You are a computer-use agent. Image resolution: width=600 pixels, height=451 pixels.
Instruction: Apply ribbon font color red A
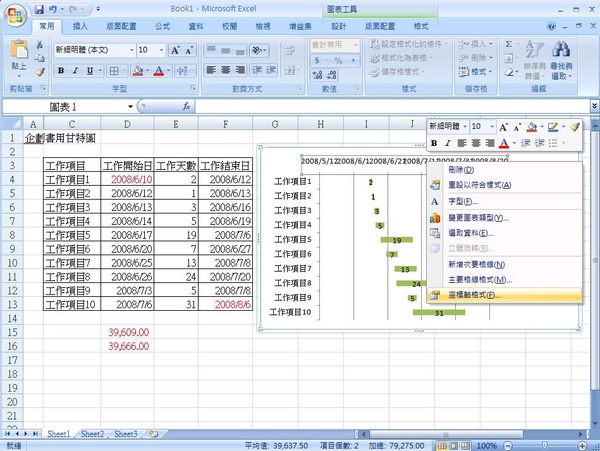pyautogui.click(x=159, y=71)
